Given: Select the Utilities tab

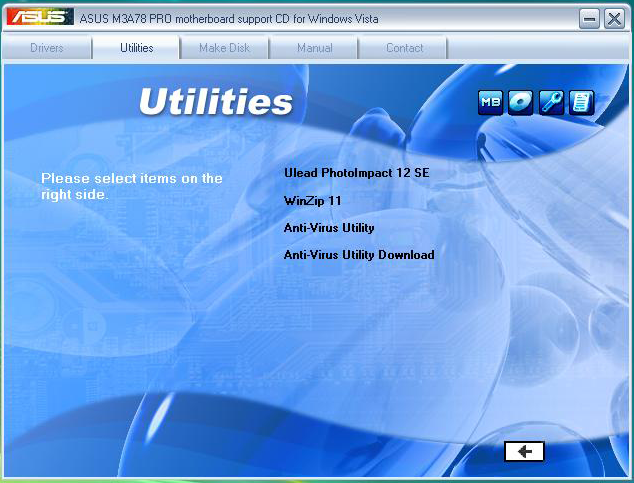Looking at the screenshot, I should 137,48.
